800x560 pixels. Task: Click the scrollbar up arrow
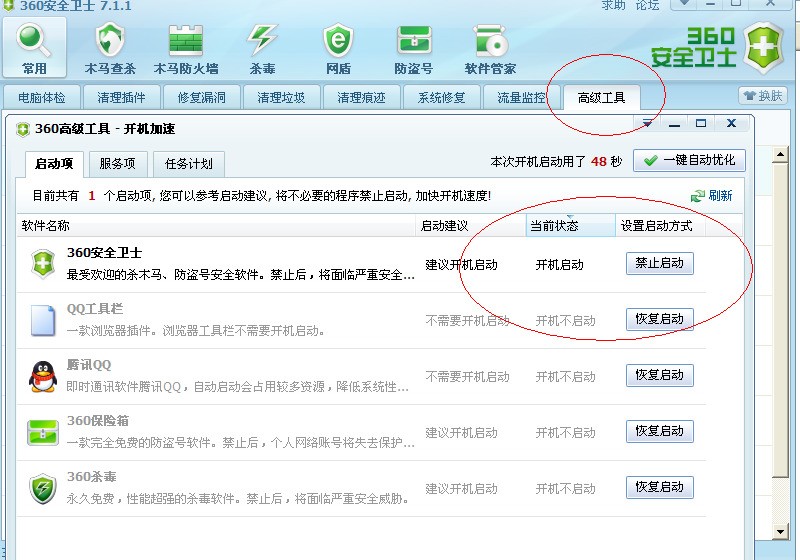[780, 155]
